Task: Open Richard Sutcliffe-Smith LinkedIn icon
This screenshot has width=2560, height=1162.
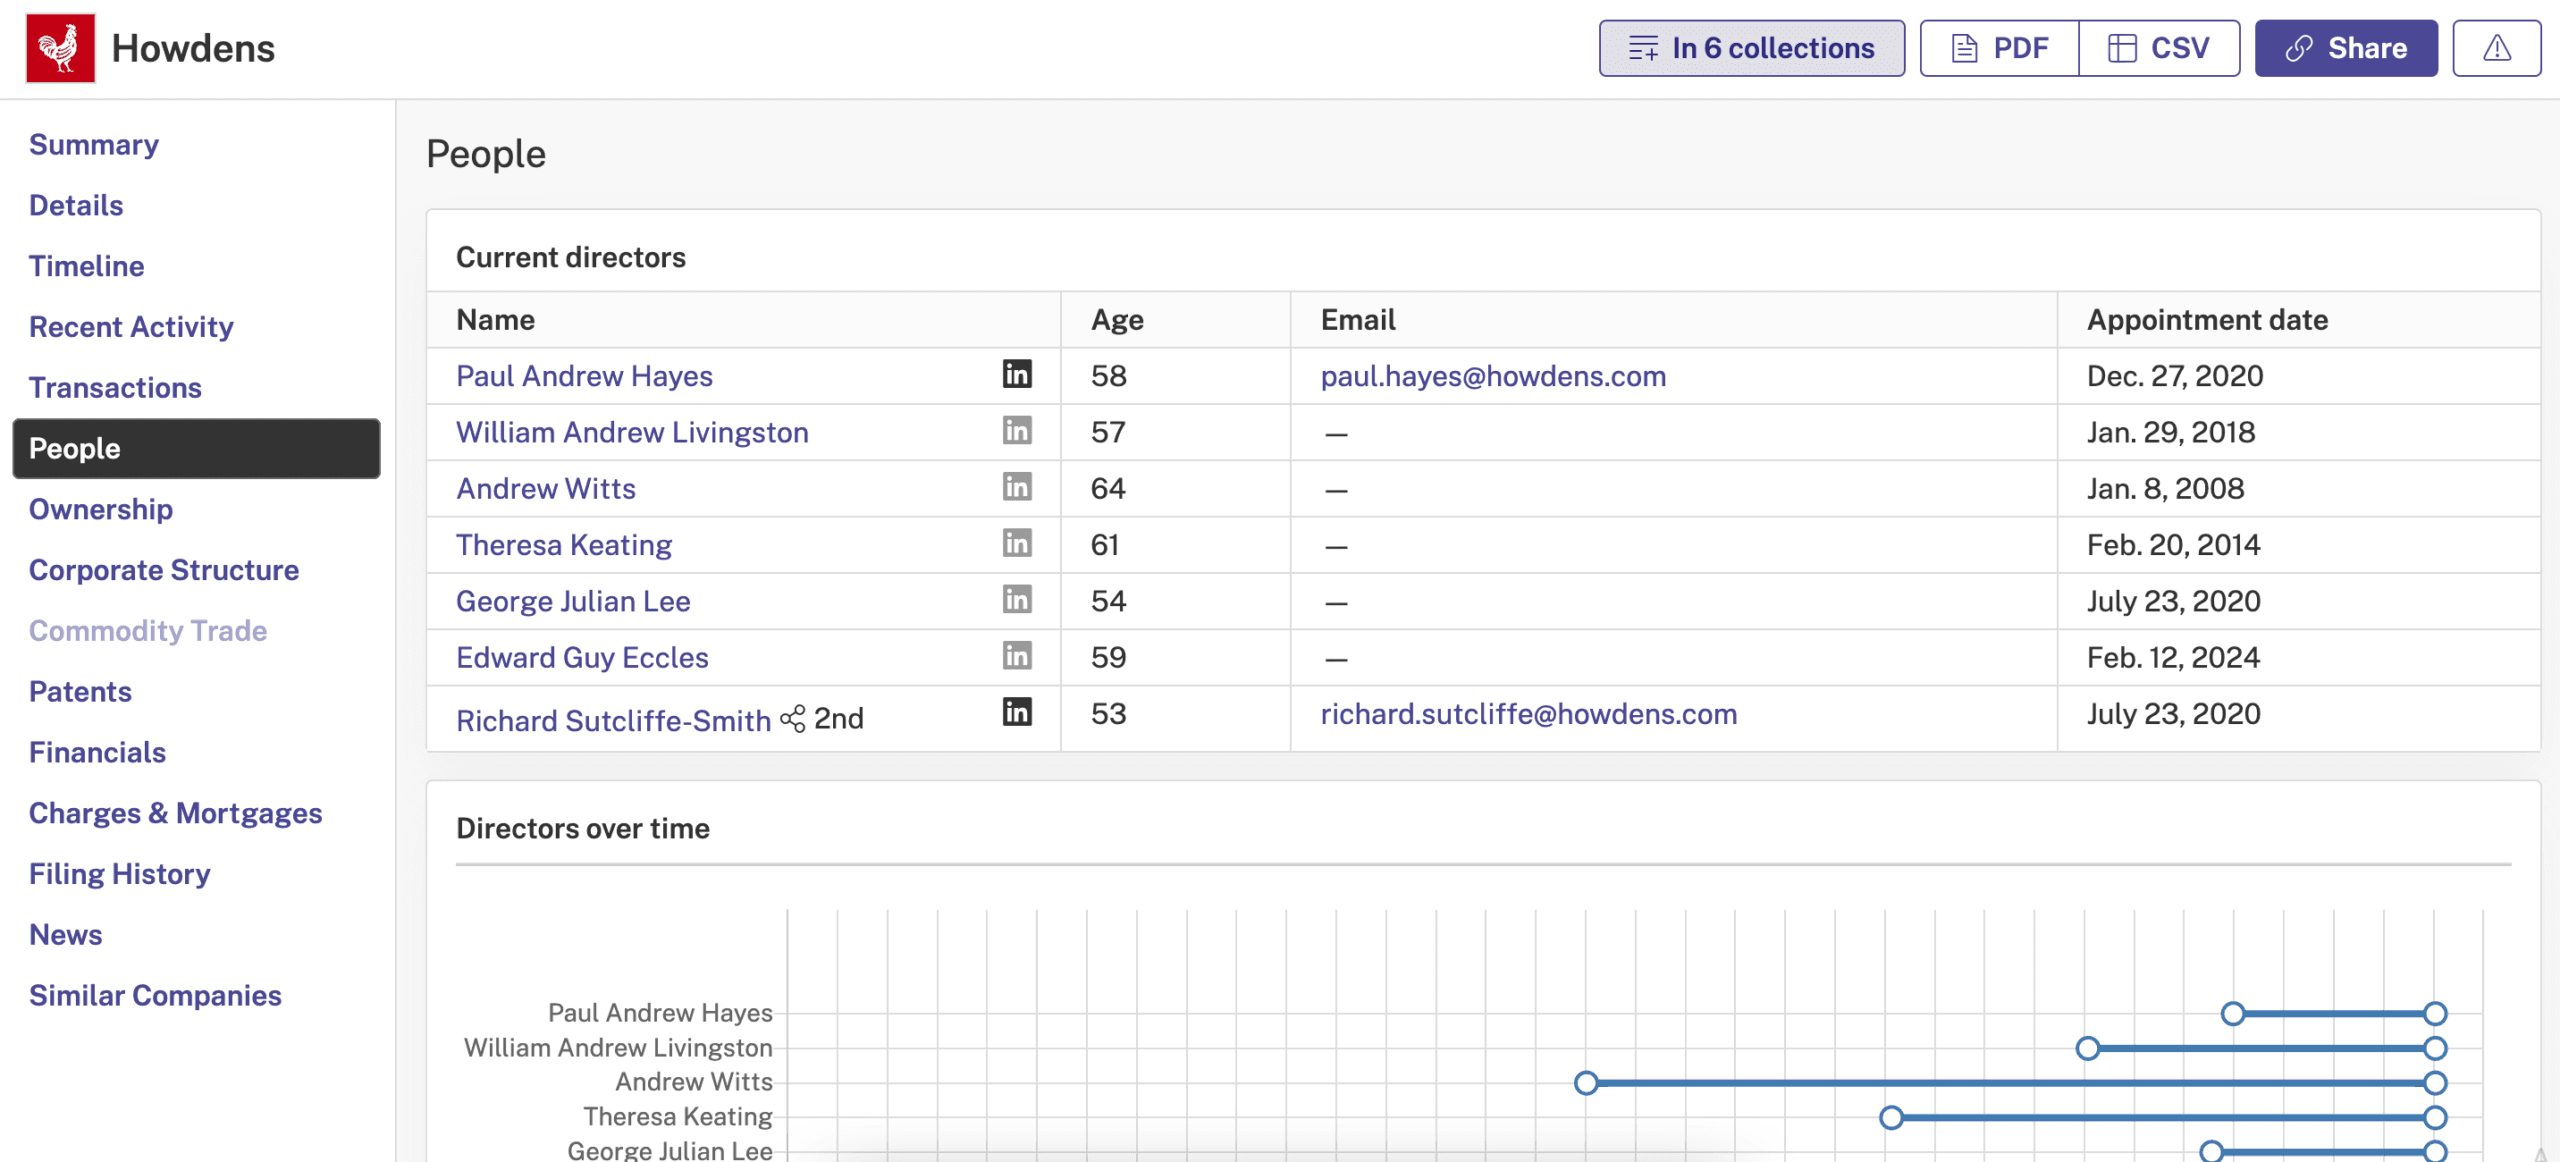Action: 1016,712
